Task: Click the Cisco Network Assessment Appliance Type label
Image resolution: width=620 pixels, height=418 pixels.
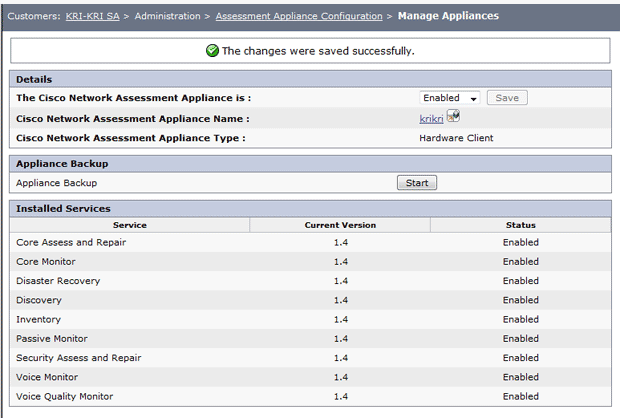Action: pyautogui.click(x=131, y=138)
